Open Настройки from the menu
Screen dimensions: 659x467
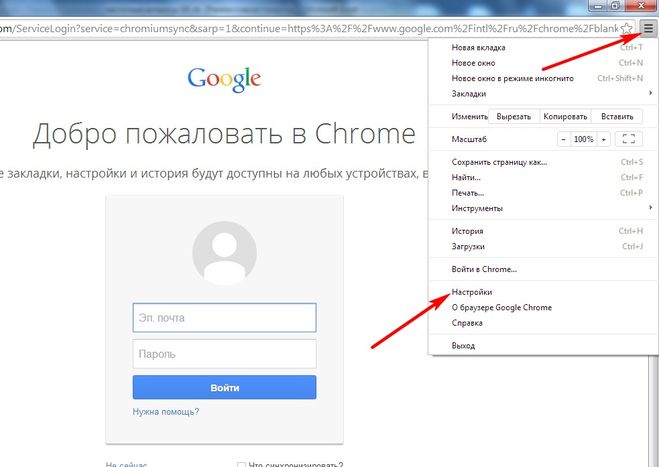(x=543, y=292)
